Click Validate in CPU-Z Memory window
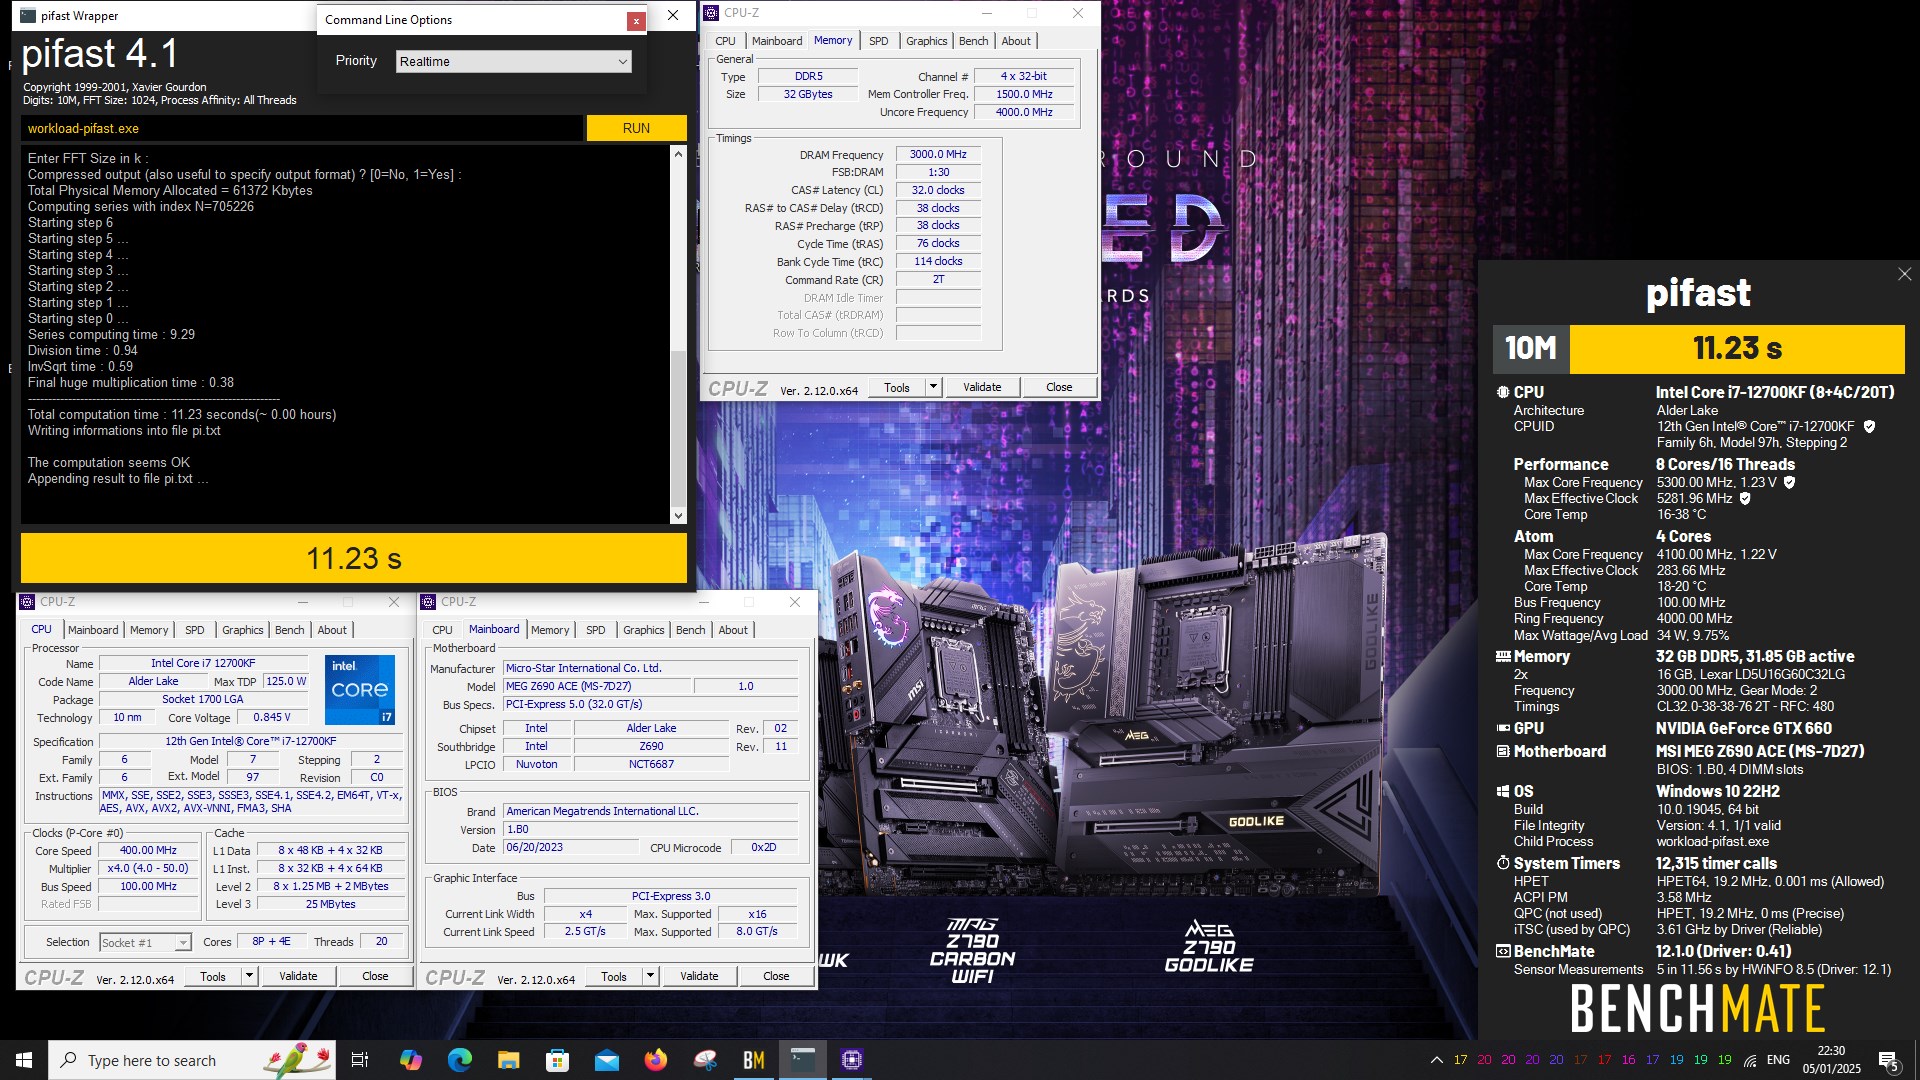Viewport: 1920px width, 1080px height. click(x=981, y=388)
